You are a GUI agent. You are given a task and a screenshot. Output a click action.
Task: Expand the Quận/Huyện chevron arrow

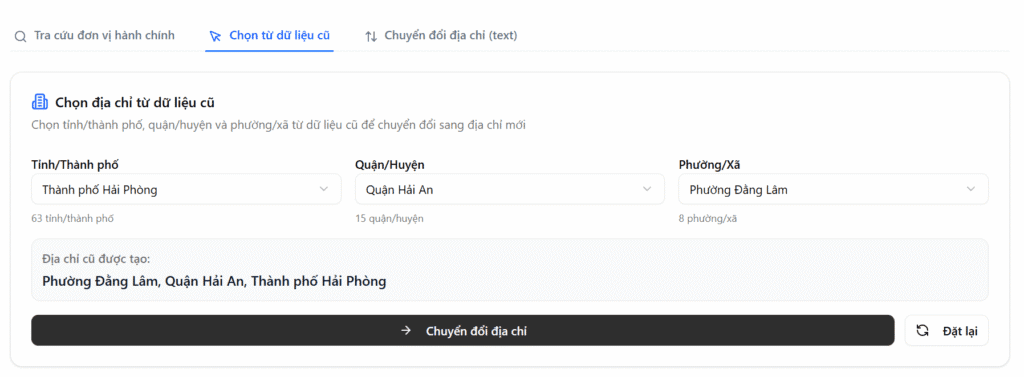coord(647,189)
